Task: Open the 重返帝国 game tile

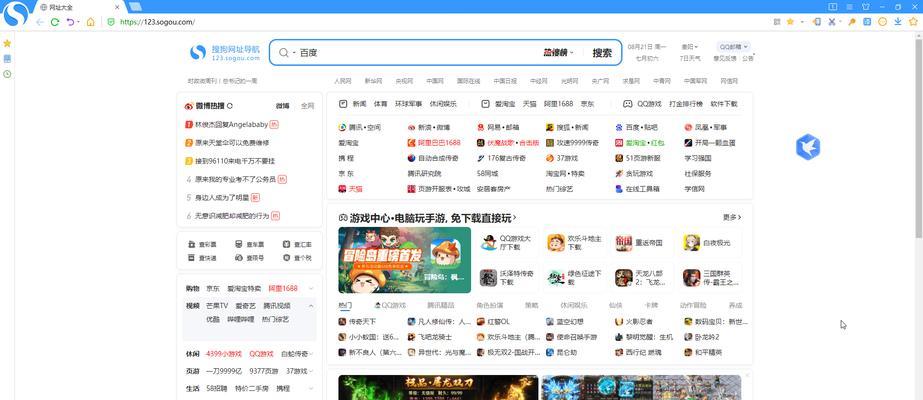Action: point(640,242)
